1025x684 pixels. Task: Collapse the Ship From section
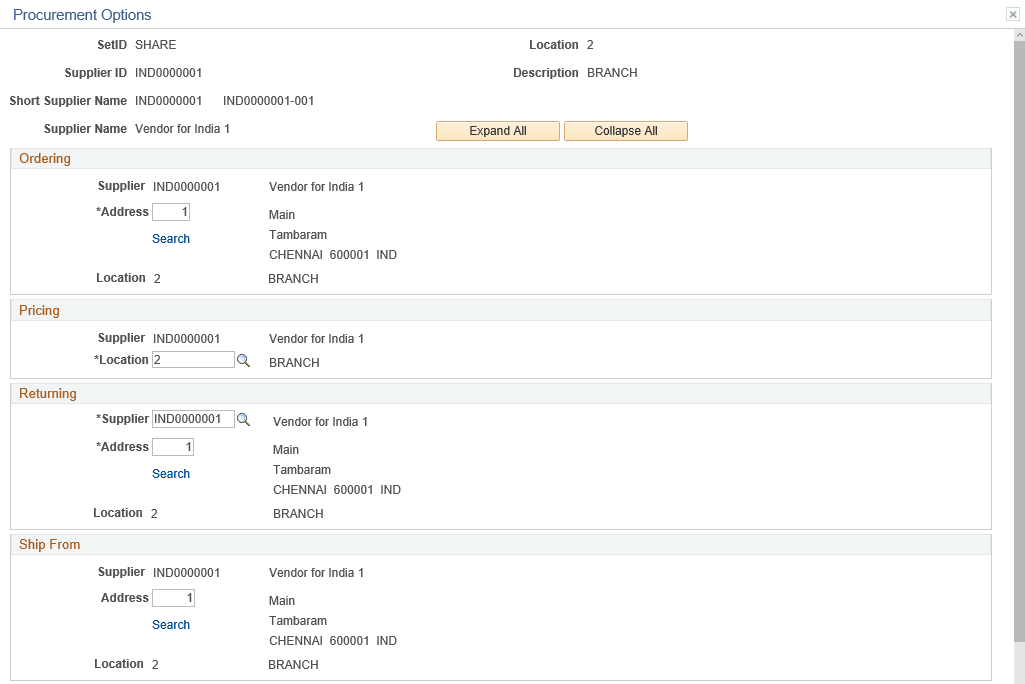[50, 544]
